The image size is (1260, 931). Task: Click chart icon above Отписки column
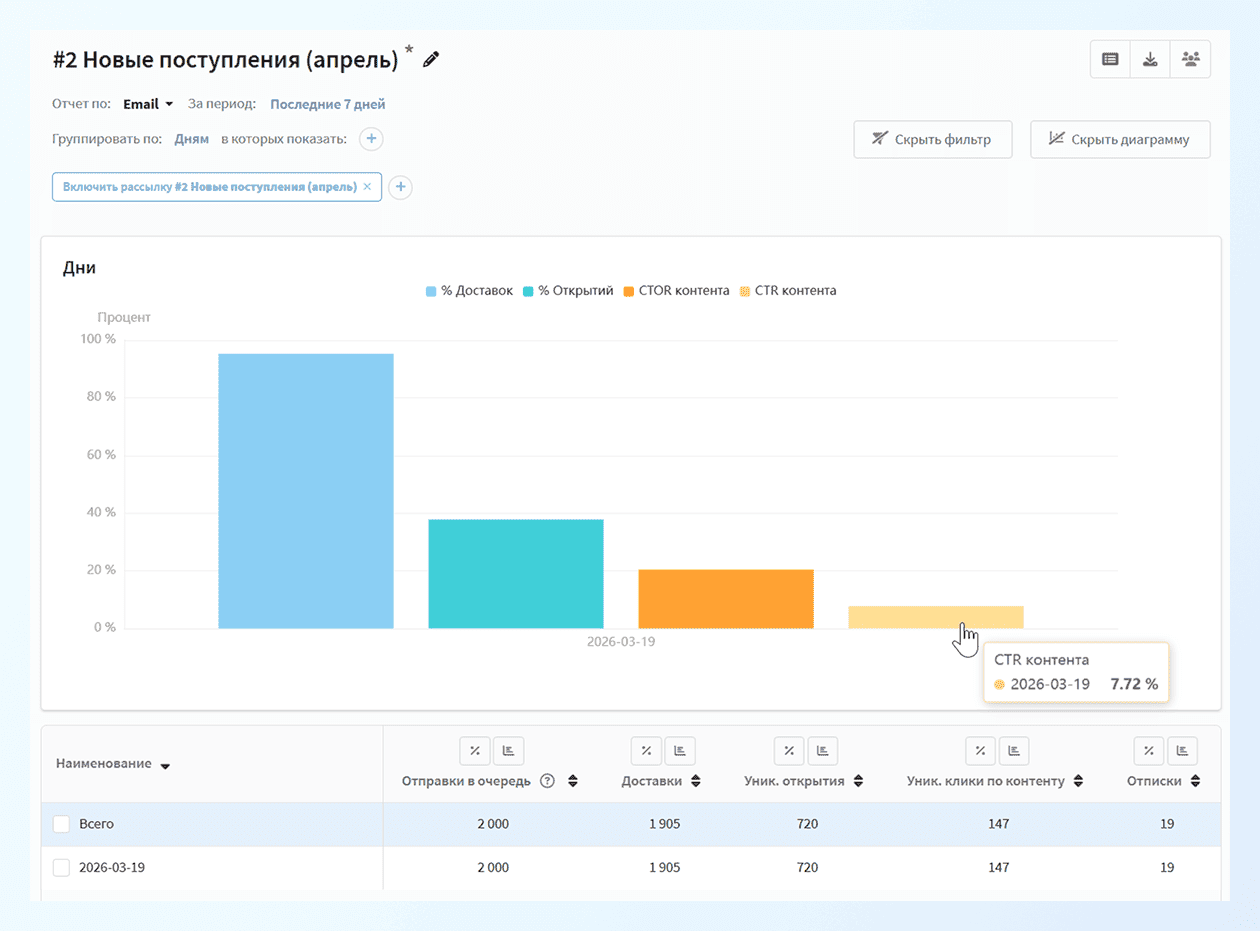tap(1182, 751)
